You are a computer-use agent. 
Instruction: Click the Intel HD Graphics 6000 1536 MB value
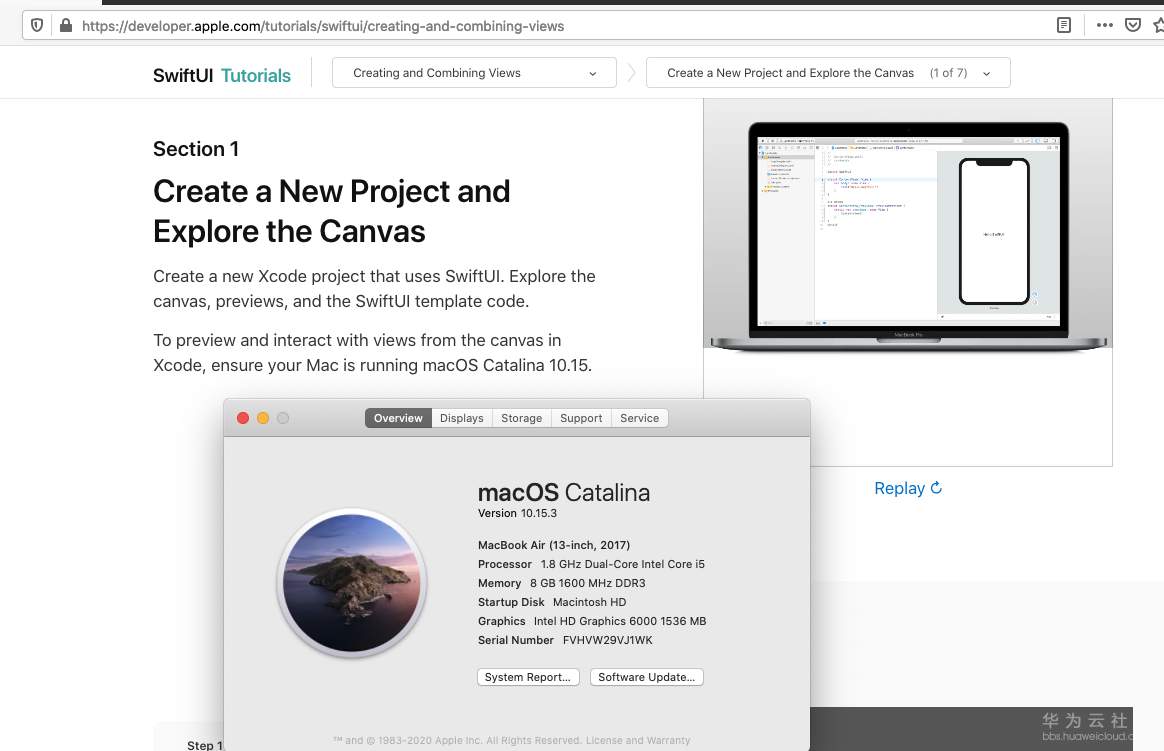click(x=620, y=621)
